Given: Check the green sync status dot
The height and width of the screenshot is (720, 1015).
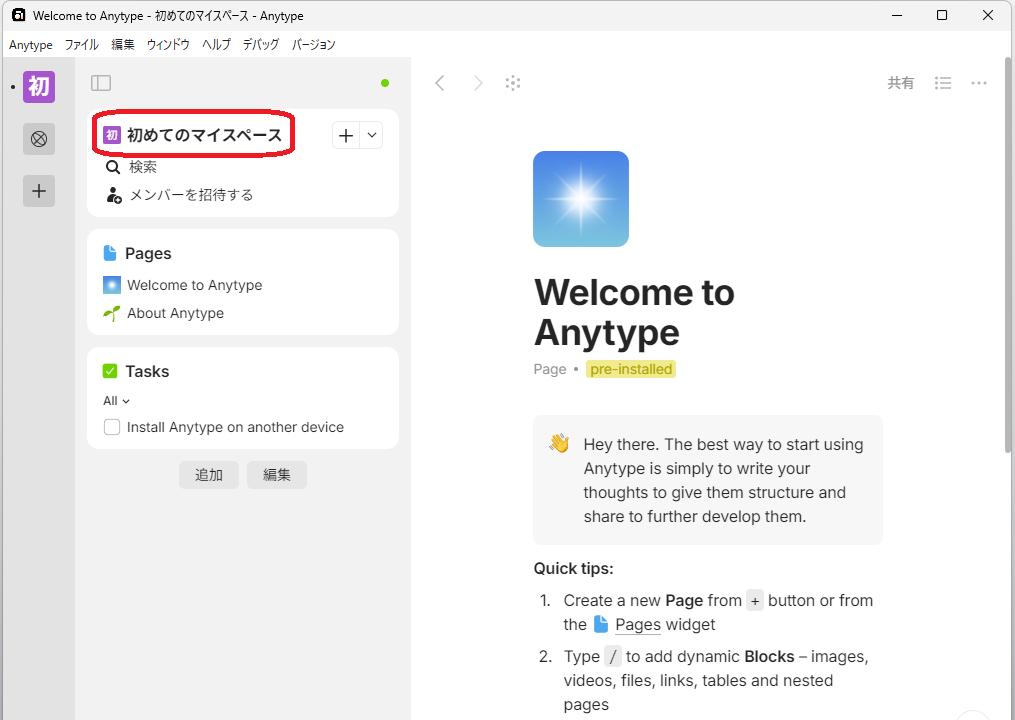Looking at the screenshot, I should [385, 83].
